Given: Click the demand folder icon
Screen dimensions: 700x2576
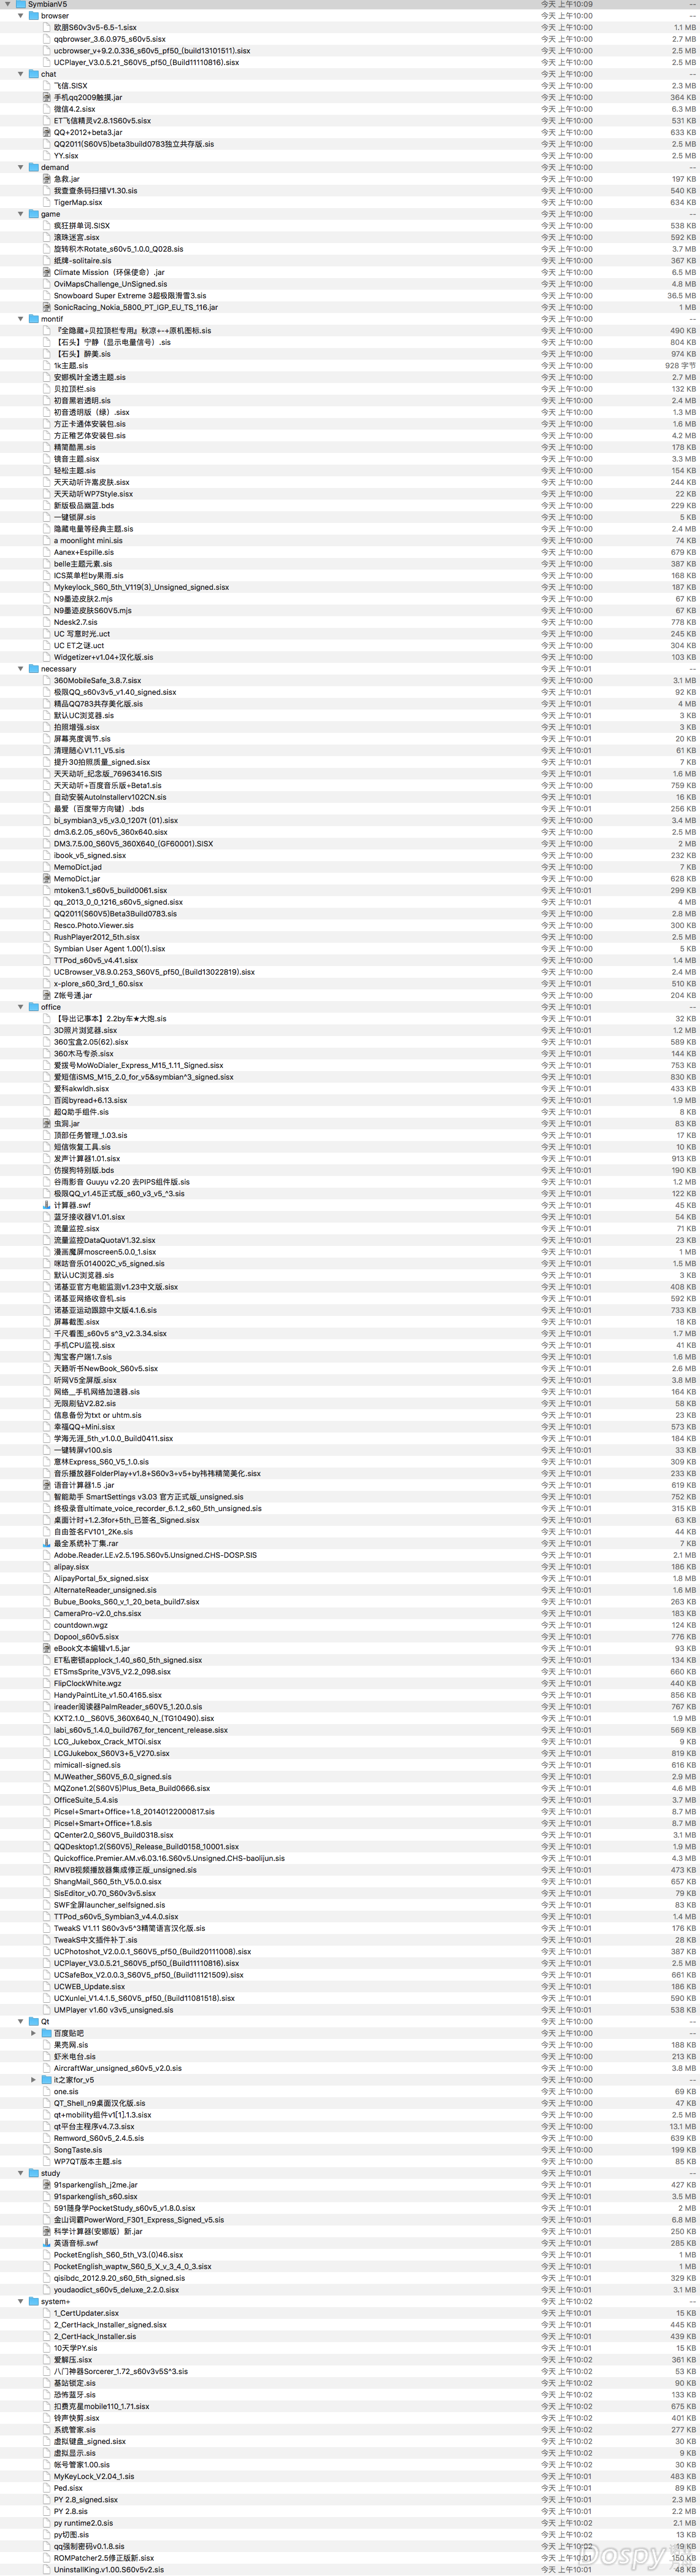Looking at the screenshot, I should pos(34,167).
